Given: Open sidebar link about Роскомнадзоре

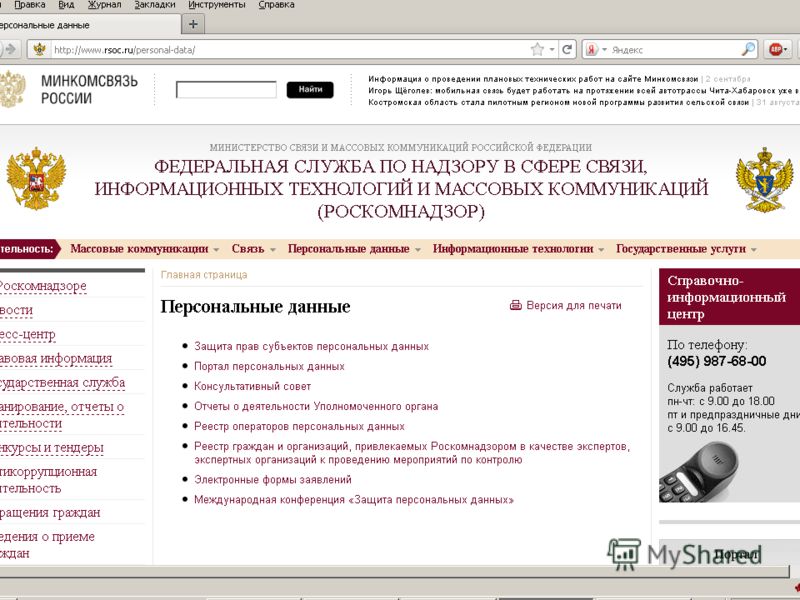Looking at the screenshot, I should click(x=43, y=286).
